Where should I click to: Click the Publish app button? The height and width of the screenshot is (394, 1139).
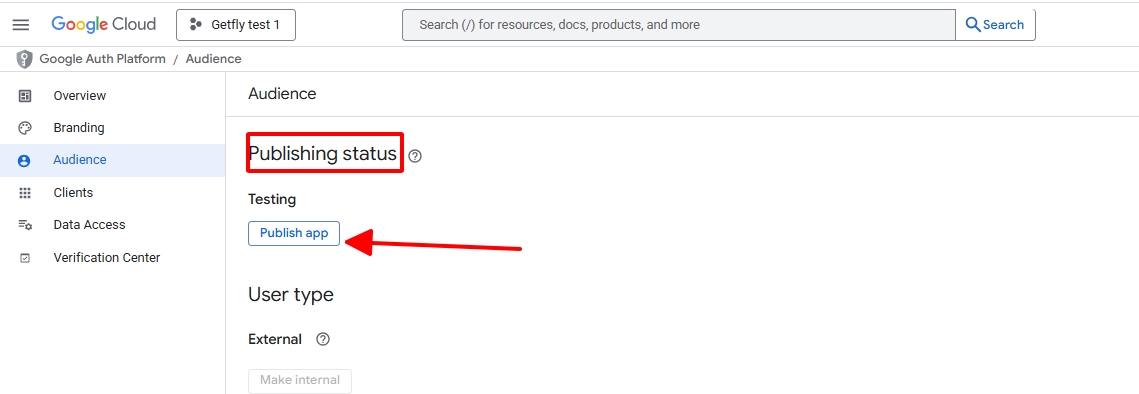294,233
